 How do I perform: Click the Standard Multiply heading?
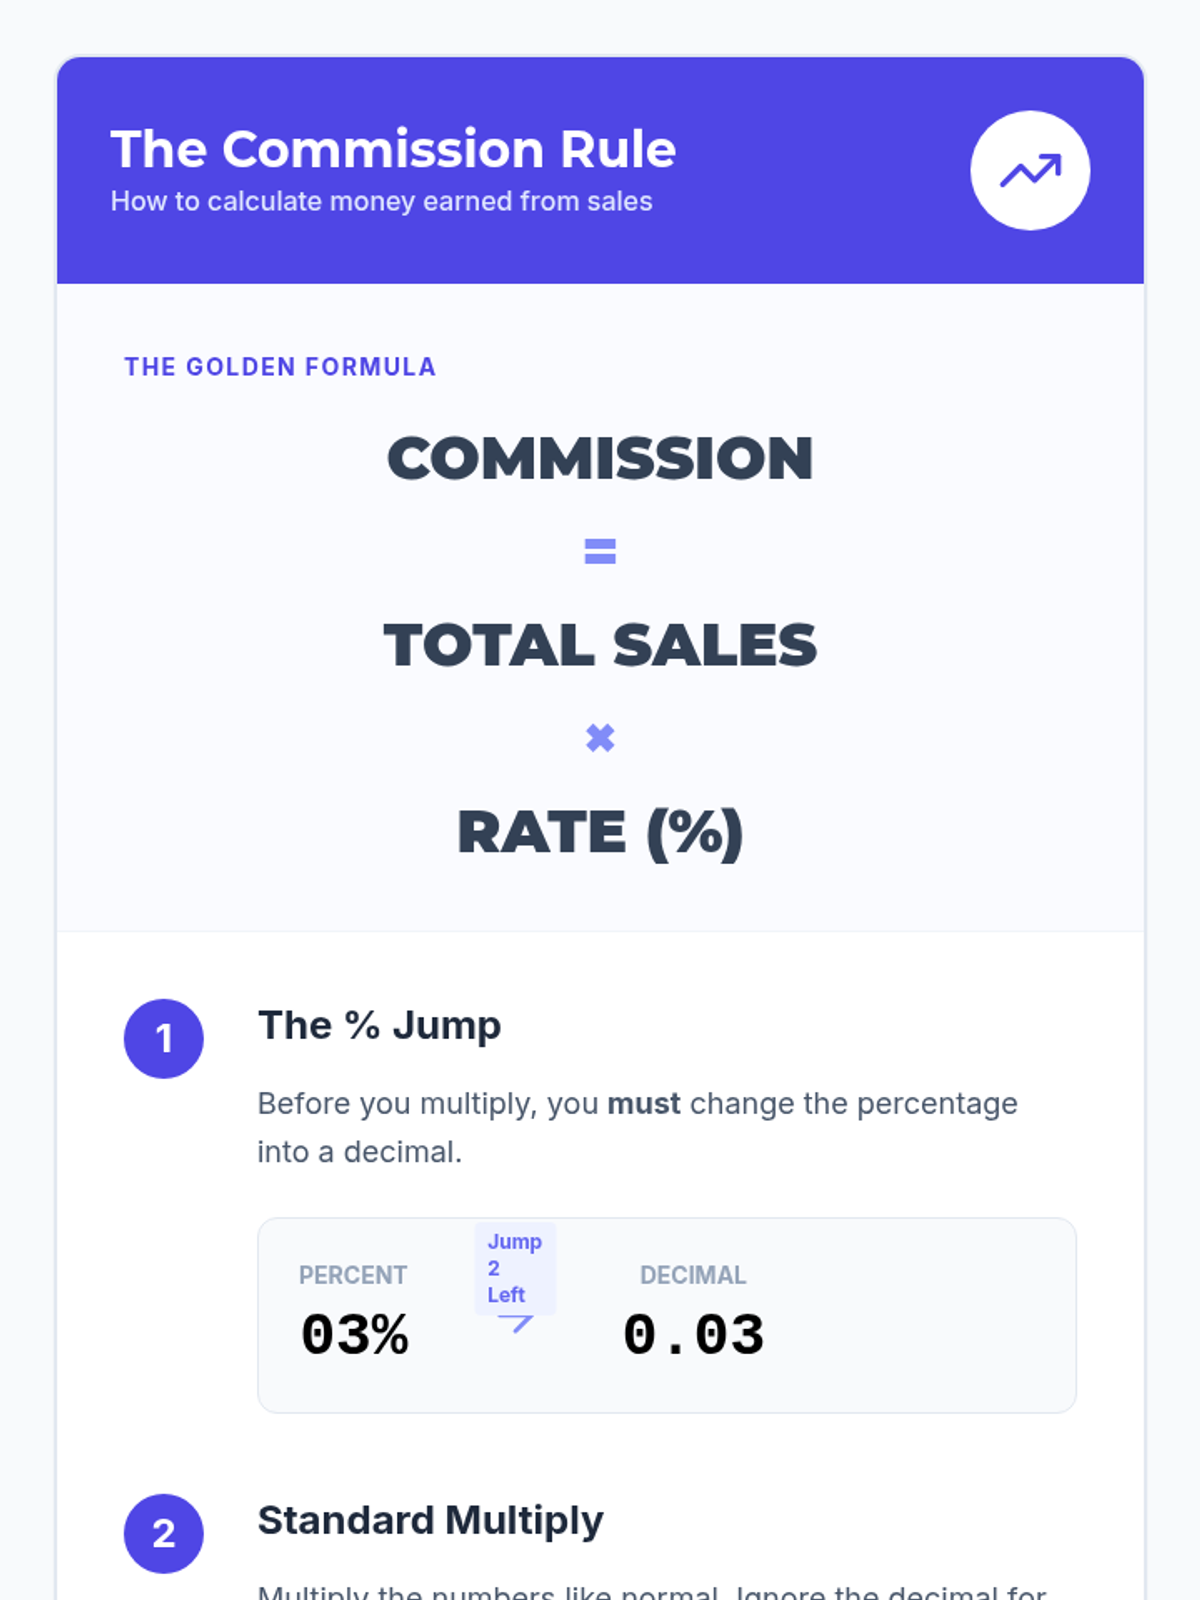pos(430,1521)
